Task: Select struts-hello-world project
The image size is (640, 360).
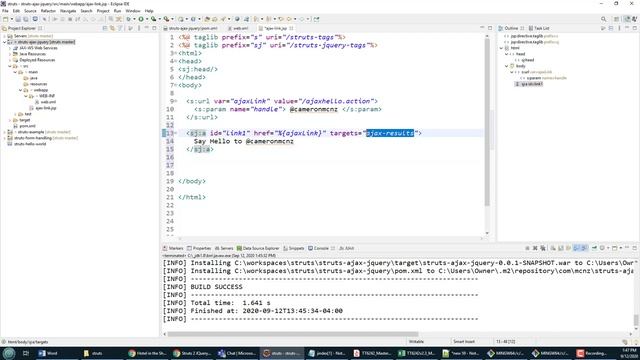Action: [29, 144]
